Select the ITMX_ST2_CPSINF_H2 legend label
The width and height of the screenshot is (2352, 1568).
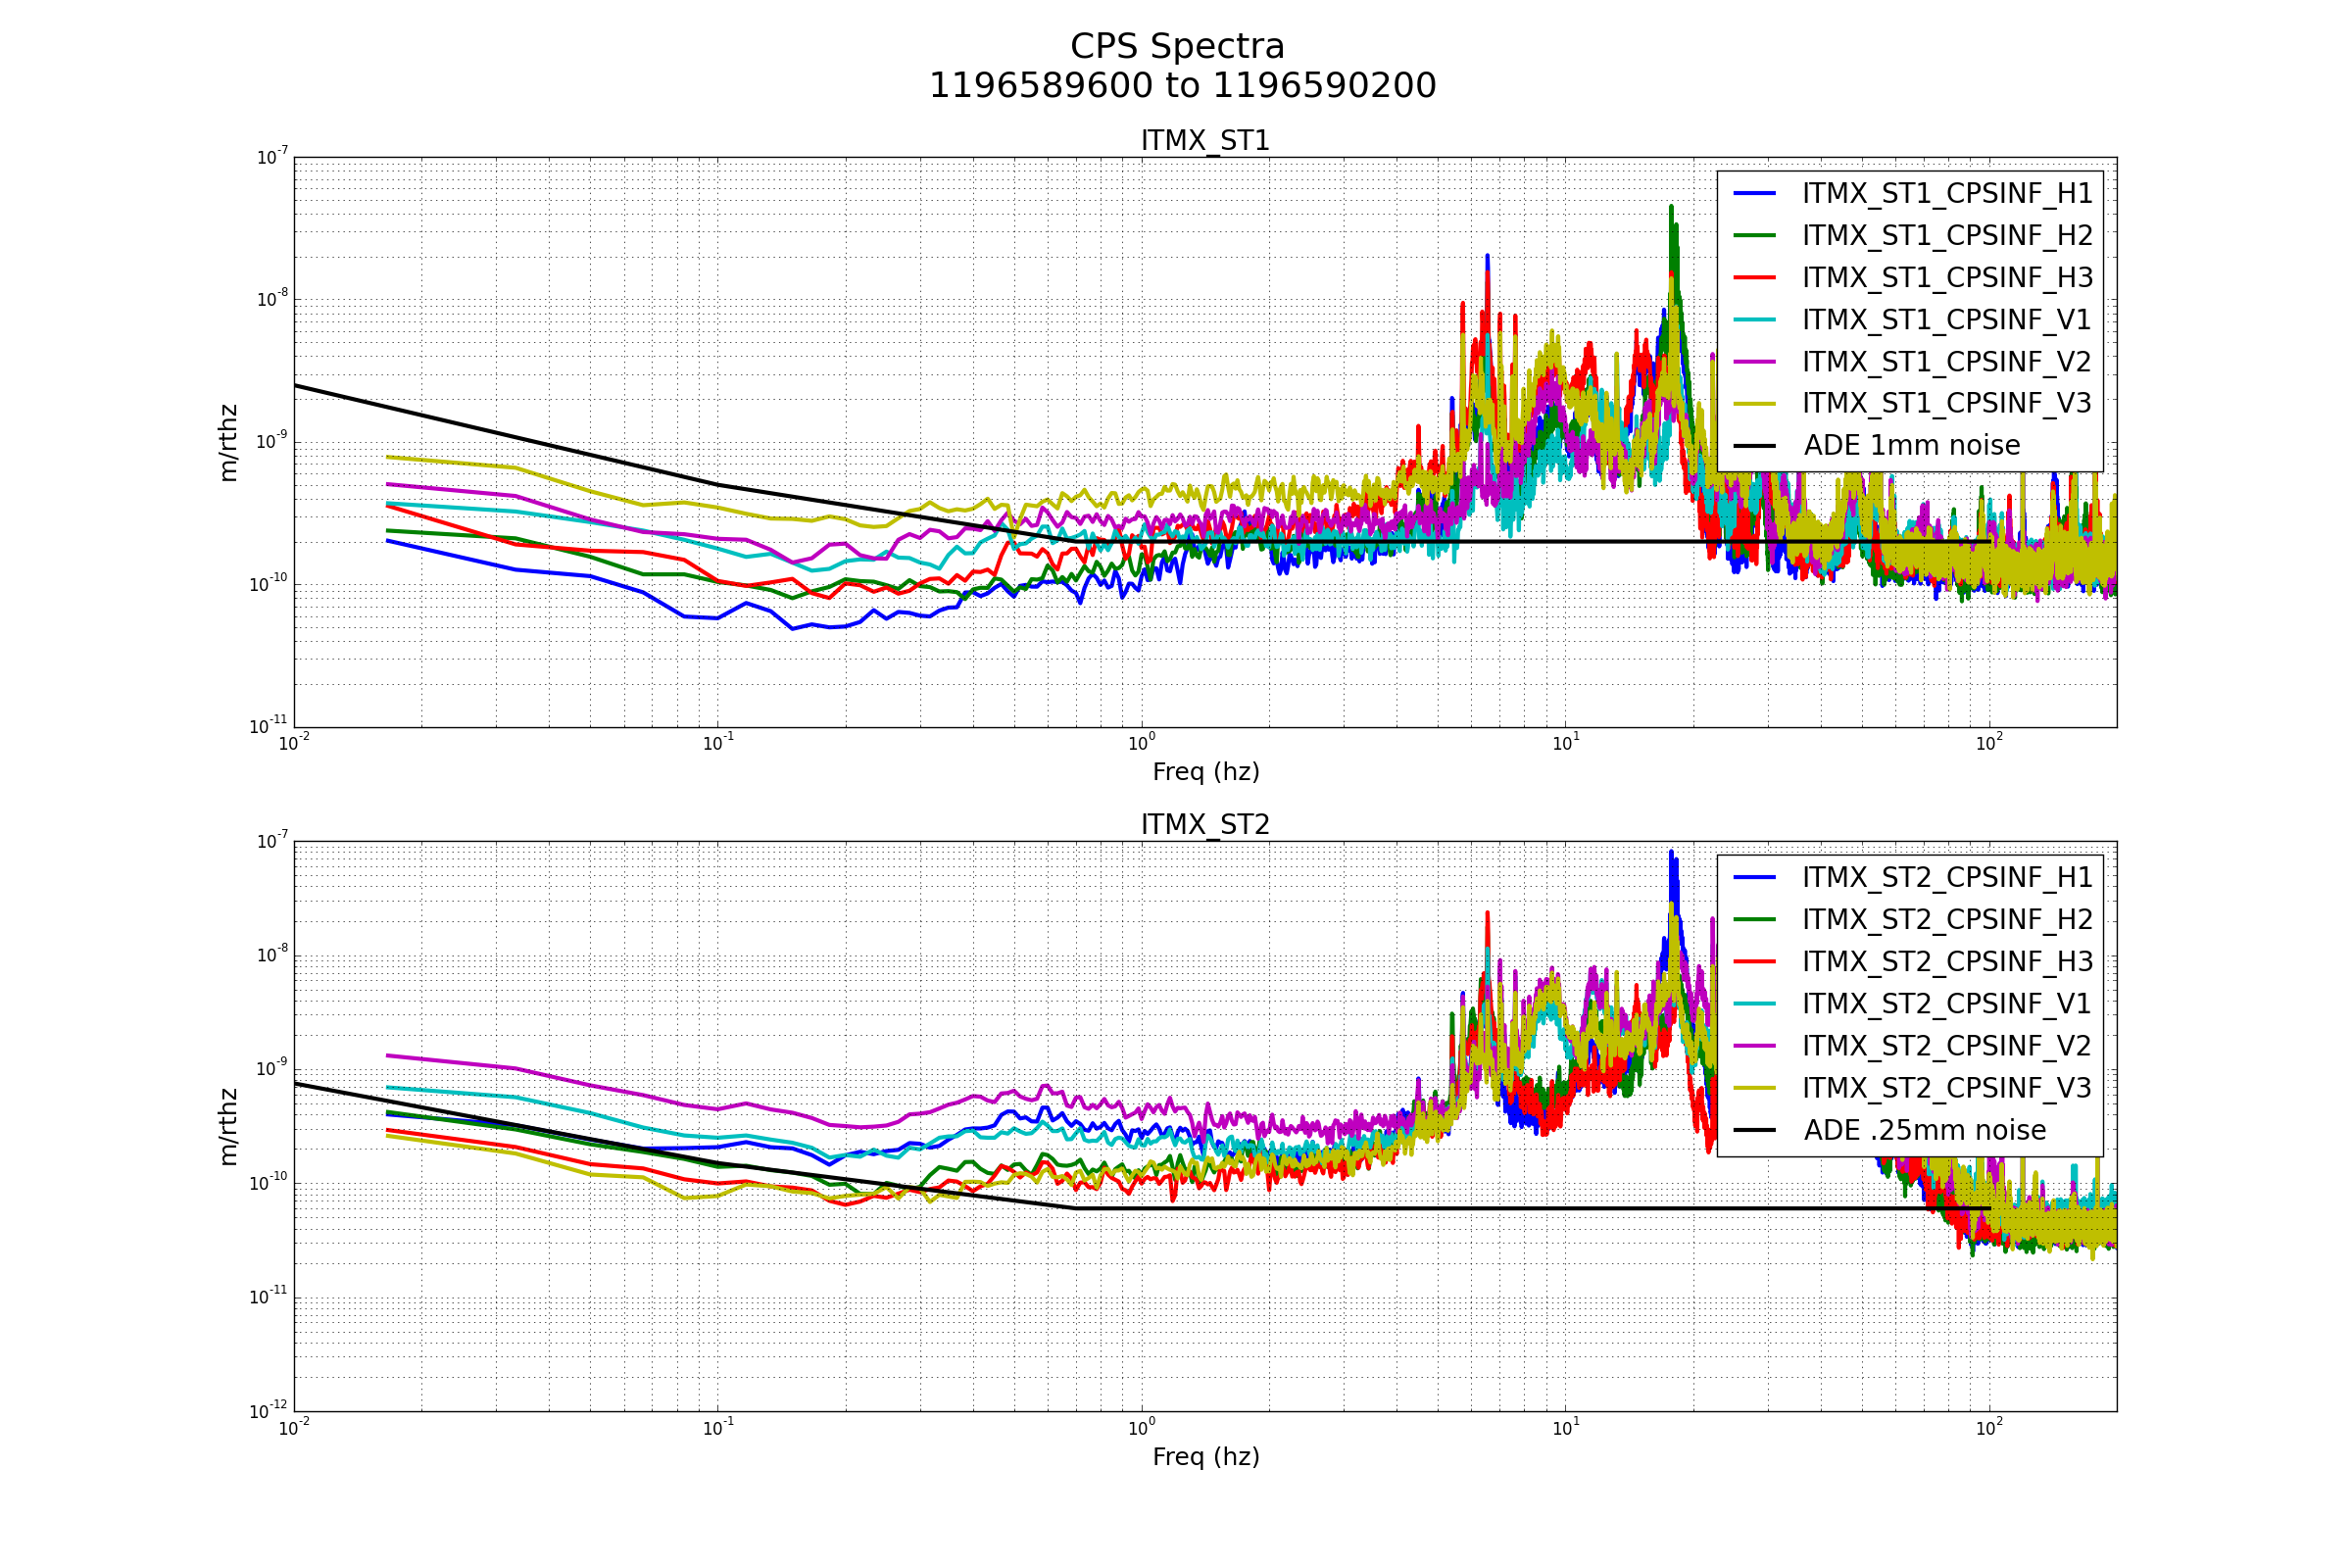(1946, 919)
